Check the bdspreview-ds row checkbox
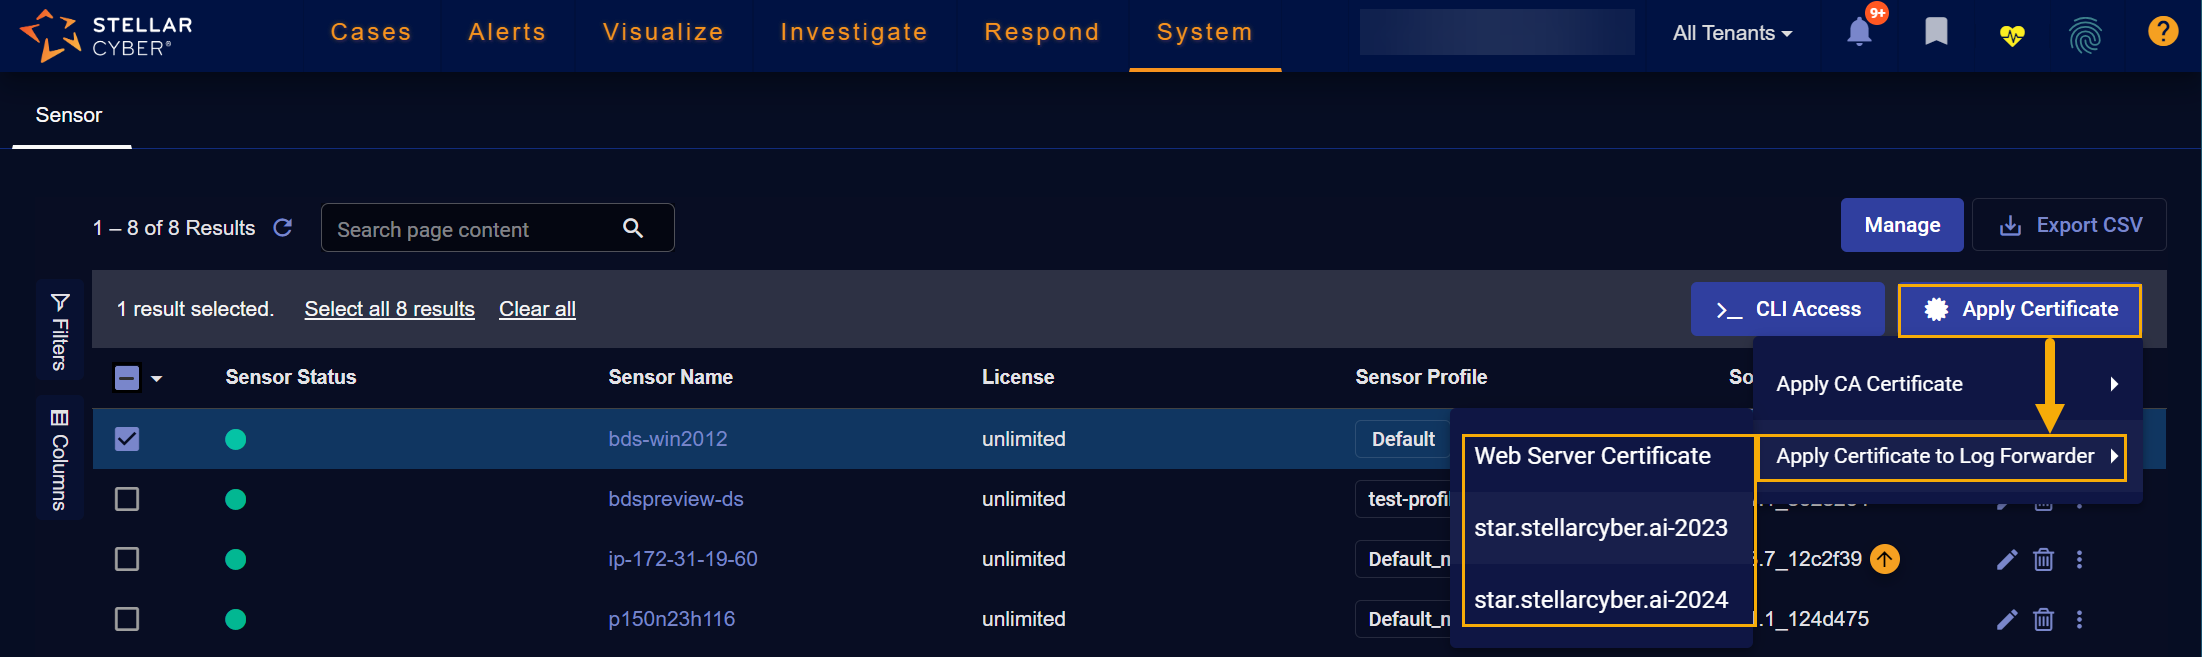 coord(127,499)
